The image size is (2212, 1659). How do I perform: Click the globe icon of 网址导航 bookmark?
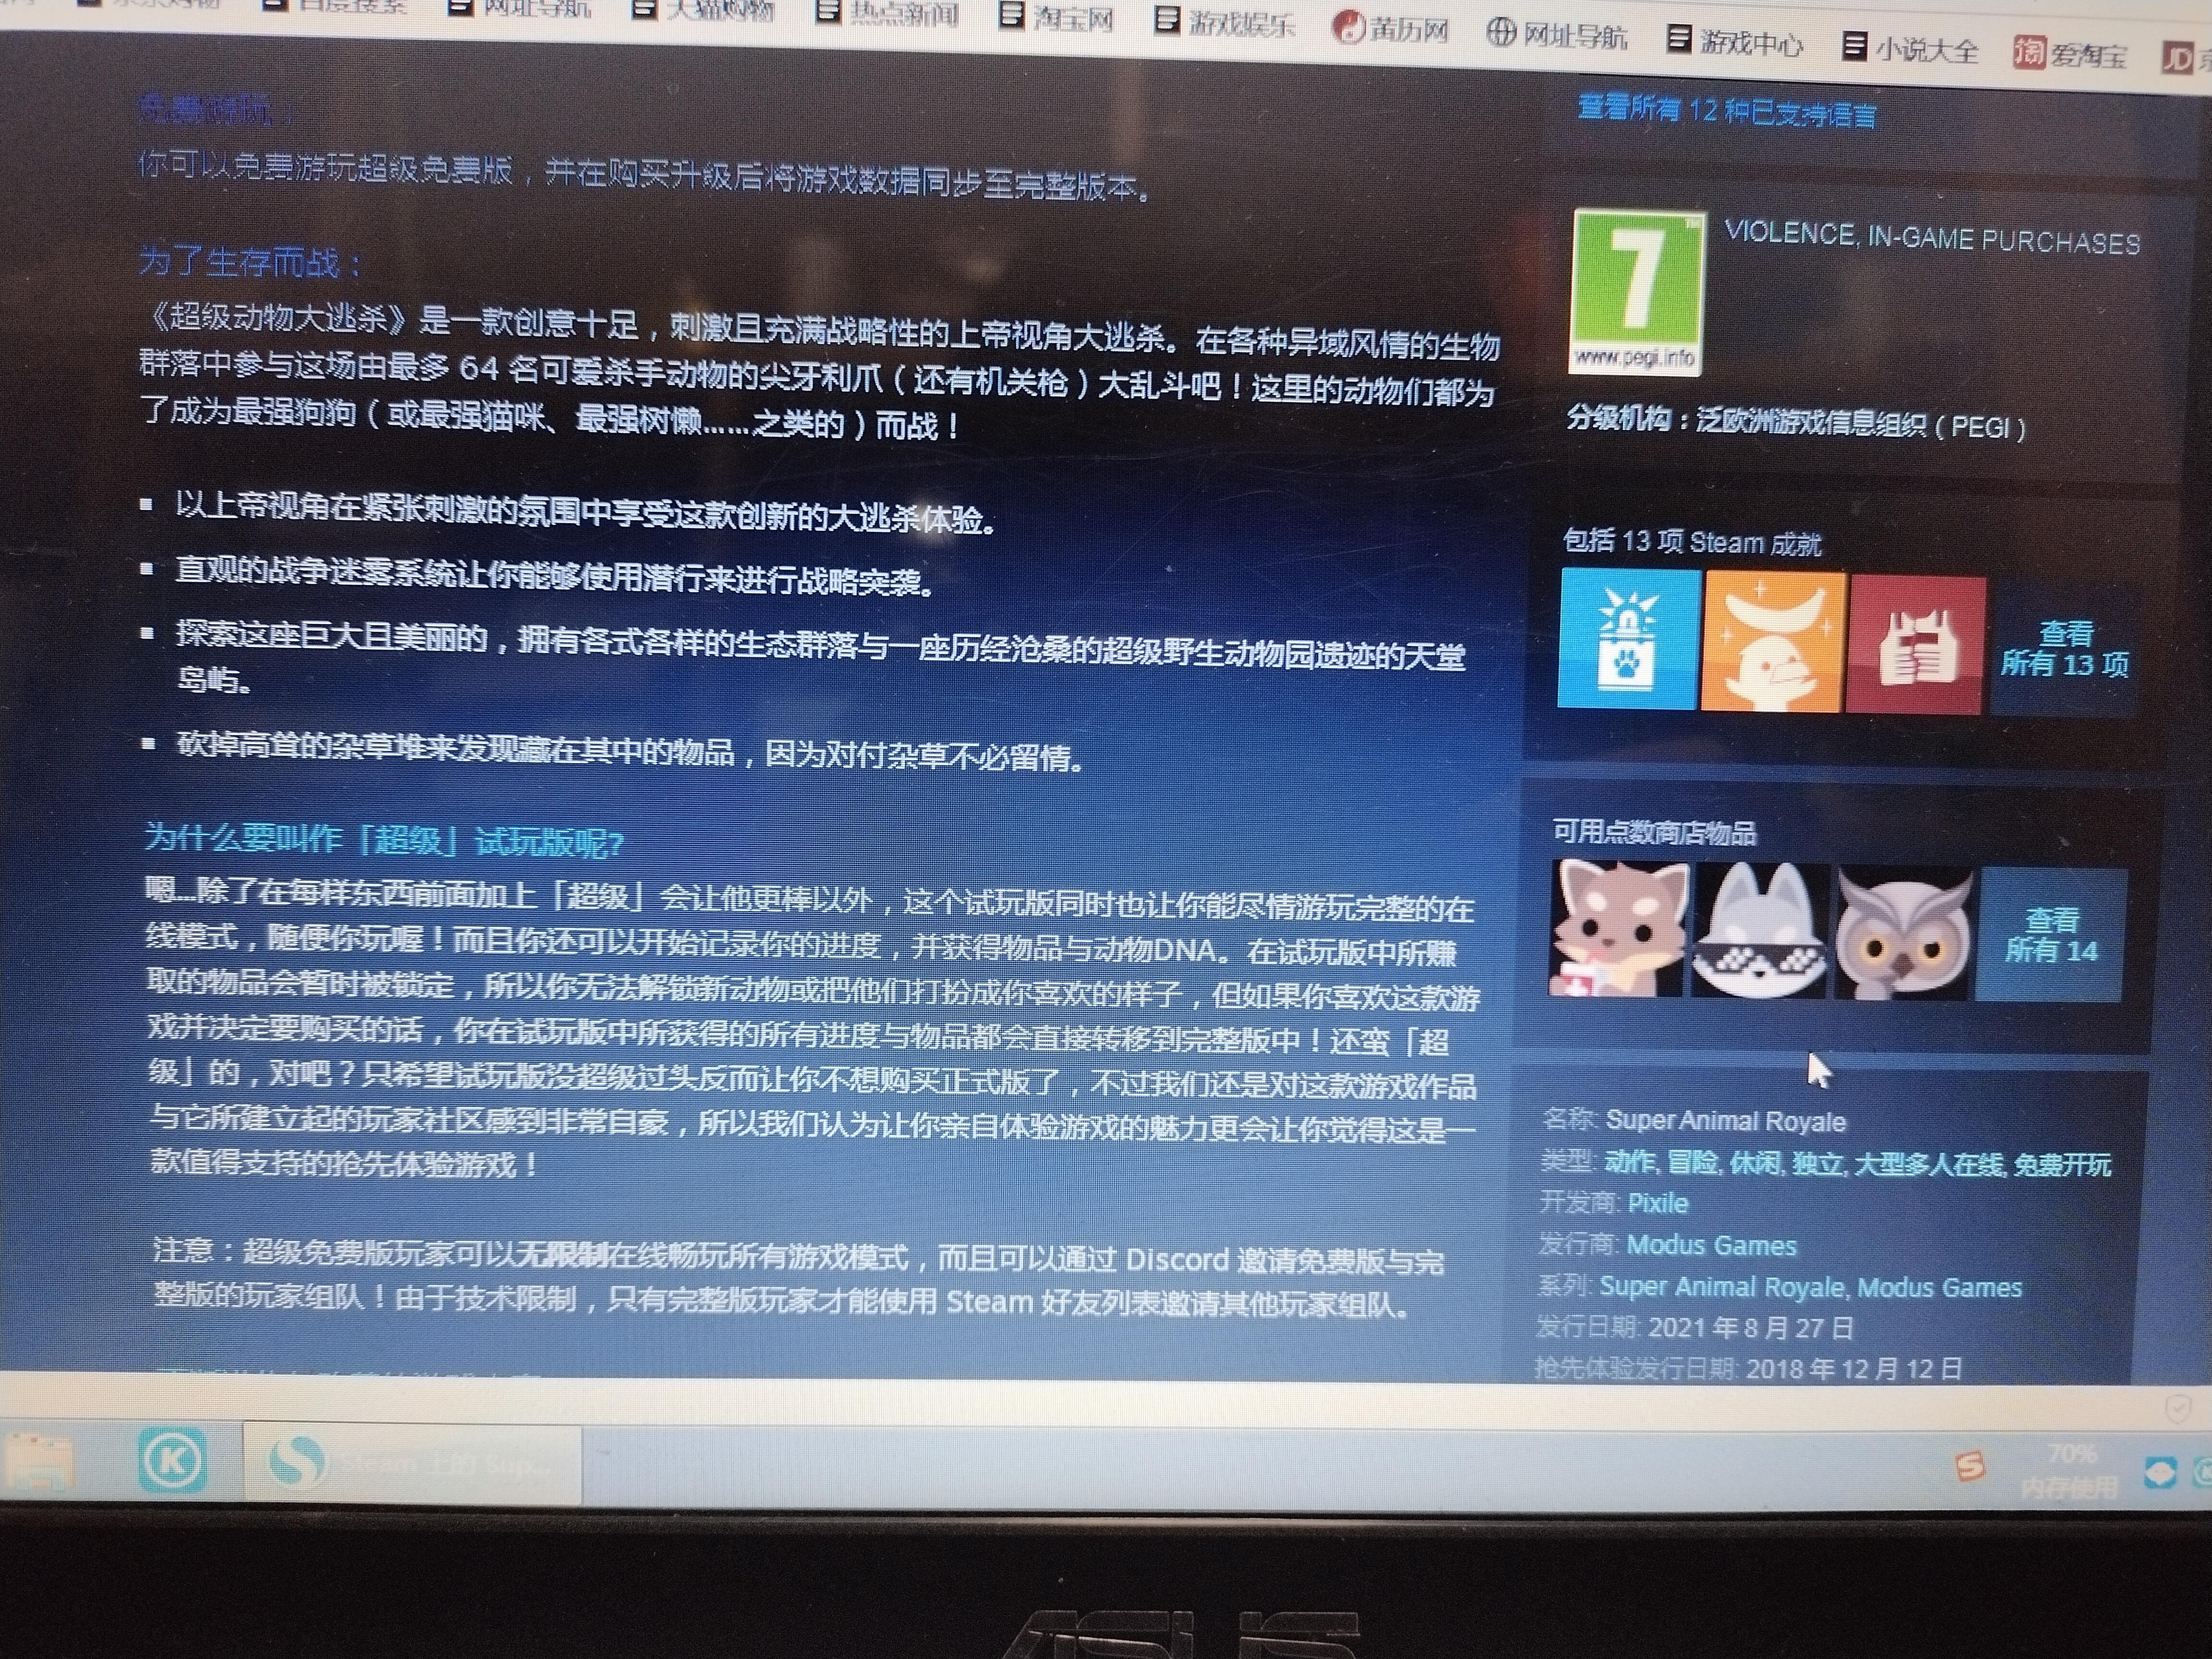tap(1501, 32)
